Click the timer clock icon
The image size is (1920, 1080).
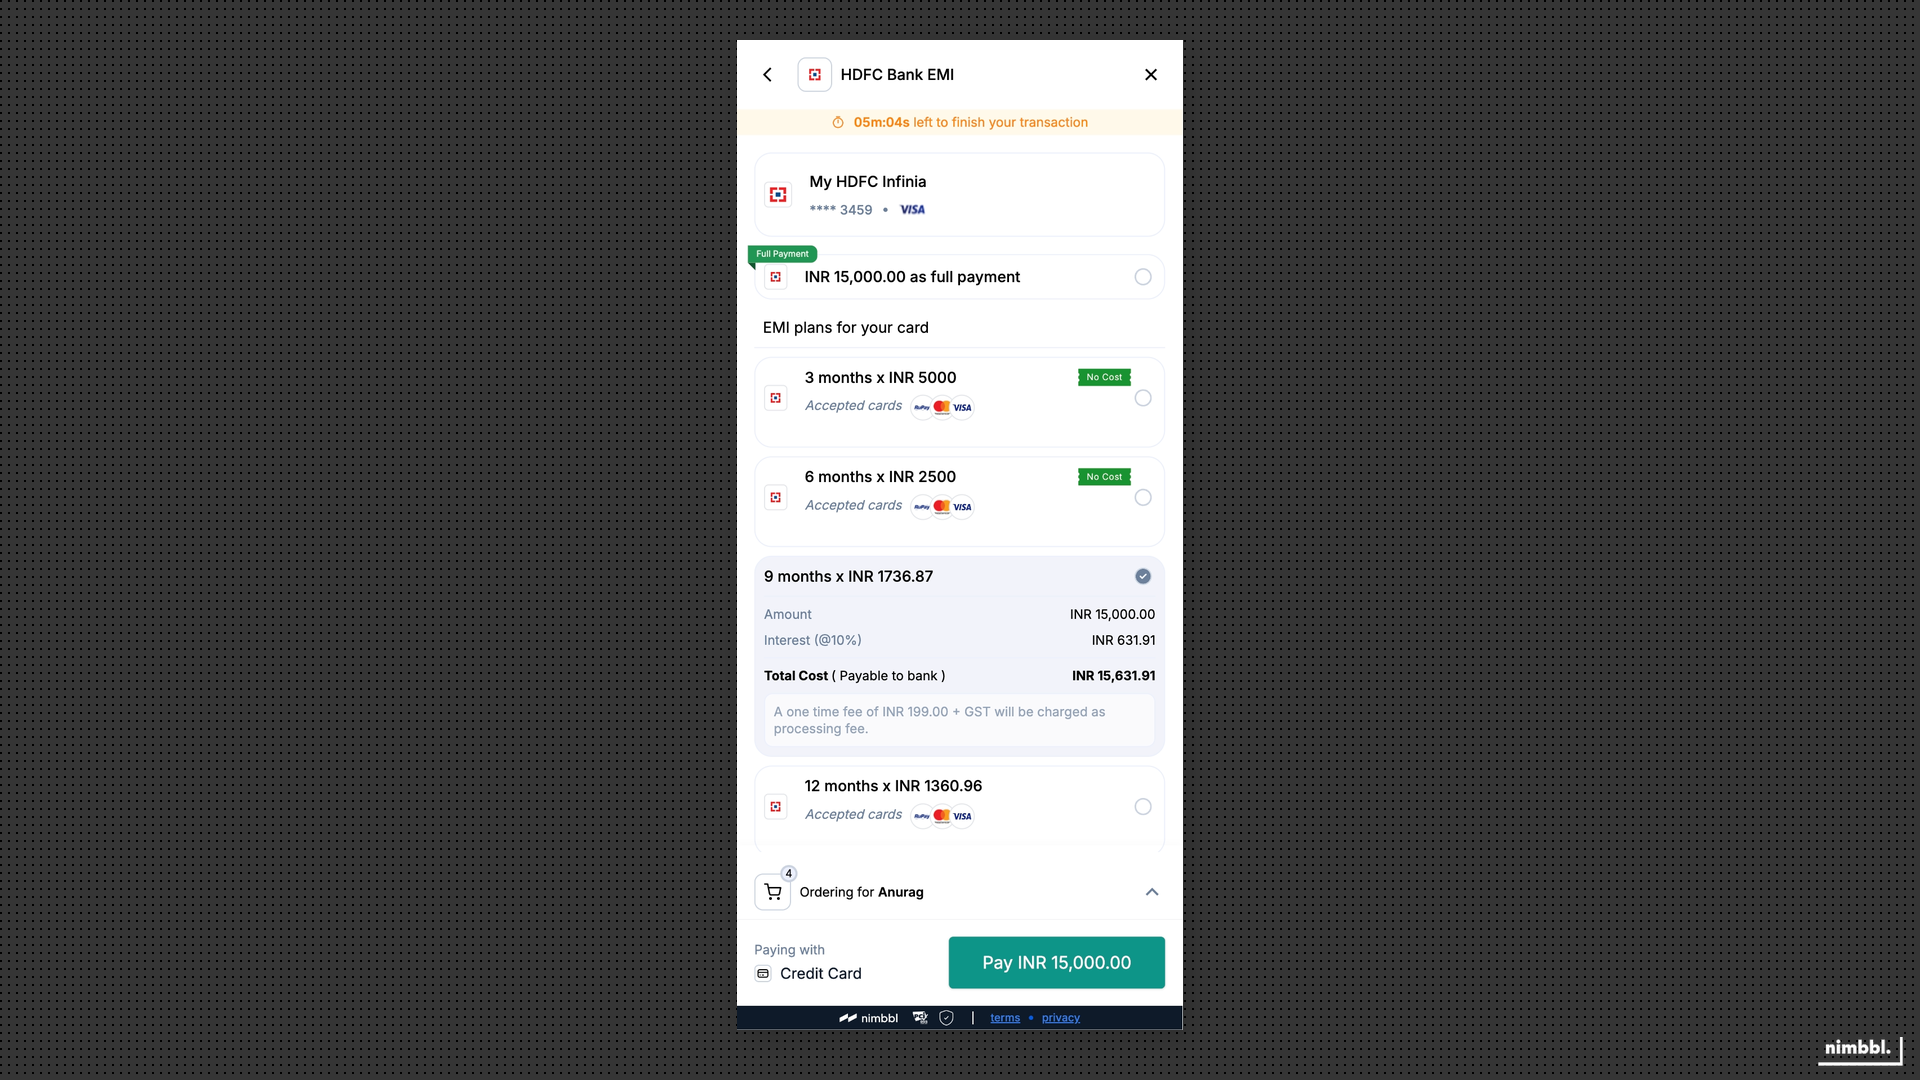click(x=838, y=123)
